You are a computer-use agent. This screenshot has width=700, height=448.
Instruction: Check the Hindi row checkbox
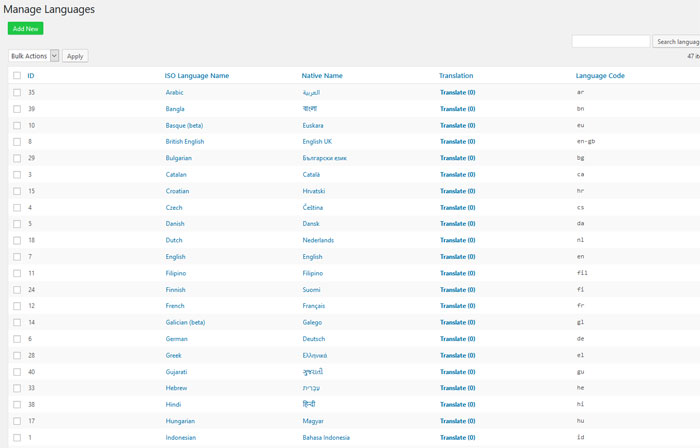[x=17, y=404]
